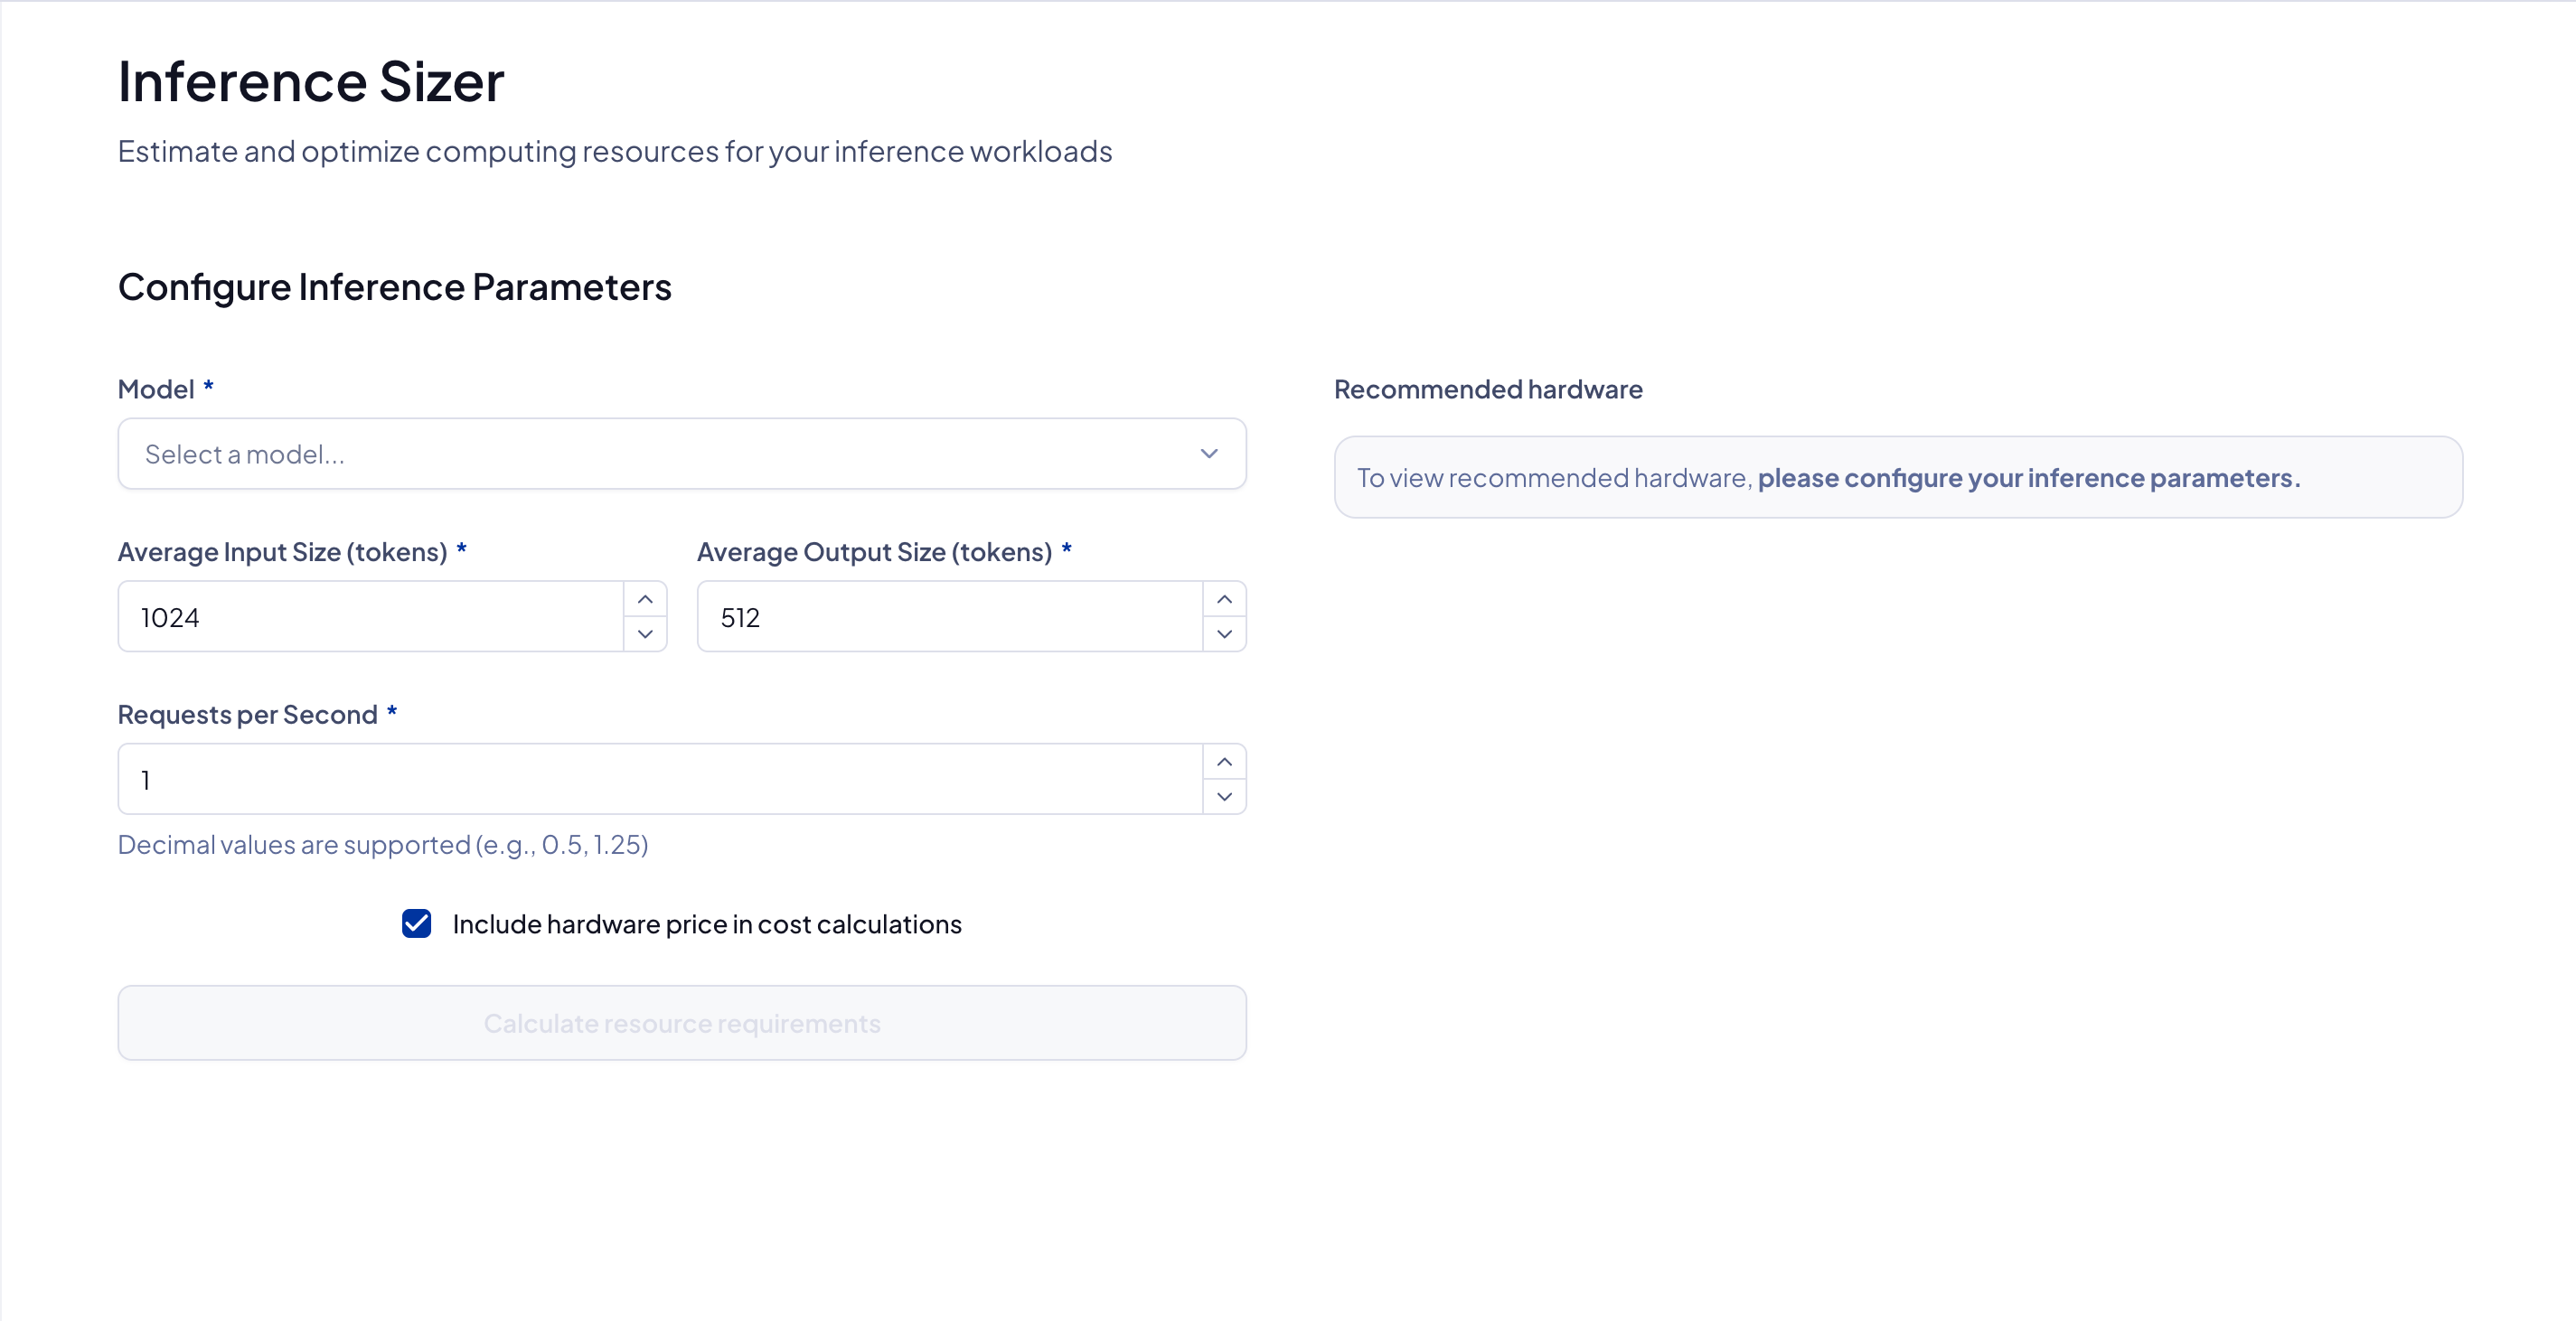Click the up arrow to increase Average Output Size
Image resolution: width=2576 pixels, height=1321 pixels.
point(1224,598)
